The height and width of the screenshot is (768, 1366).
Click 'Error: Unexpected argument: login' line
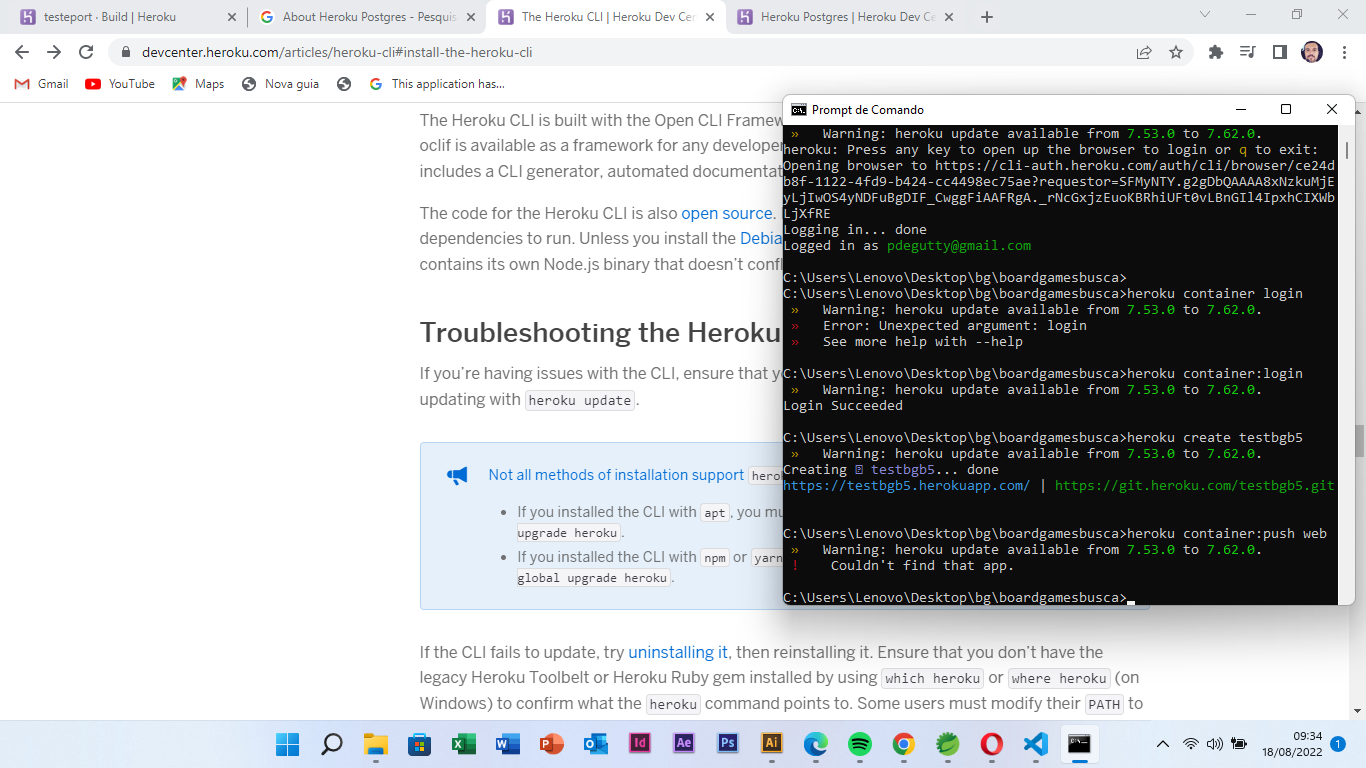click(954, 326)
